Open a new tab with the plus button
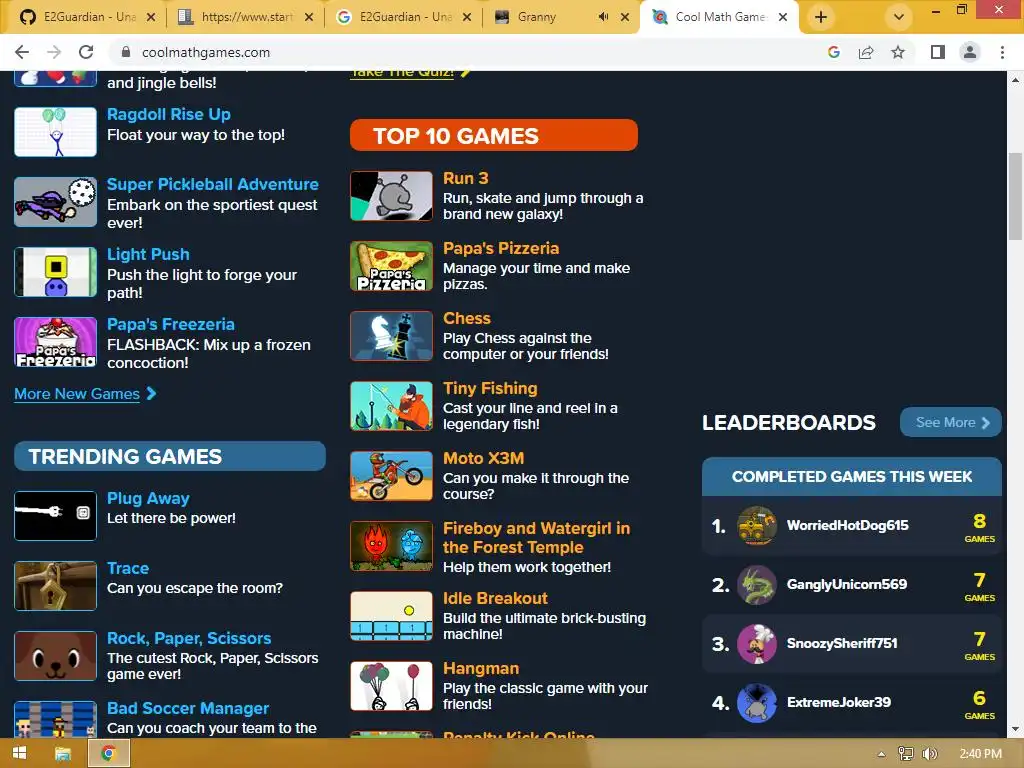 click(821, 18)
